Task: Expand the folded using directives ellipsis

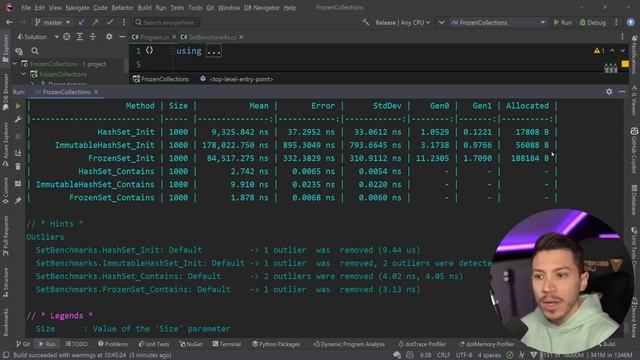Action: tap(214, 51)
